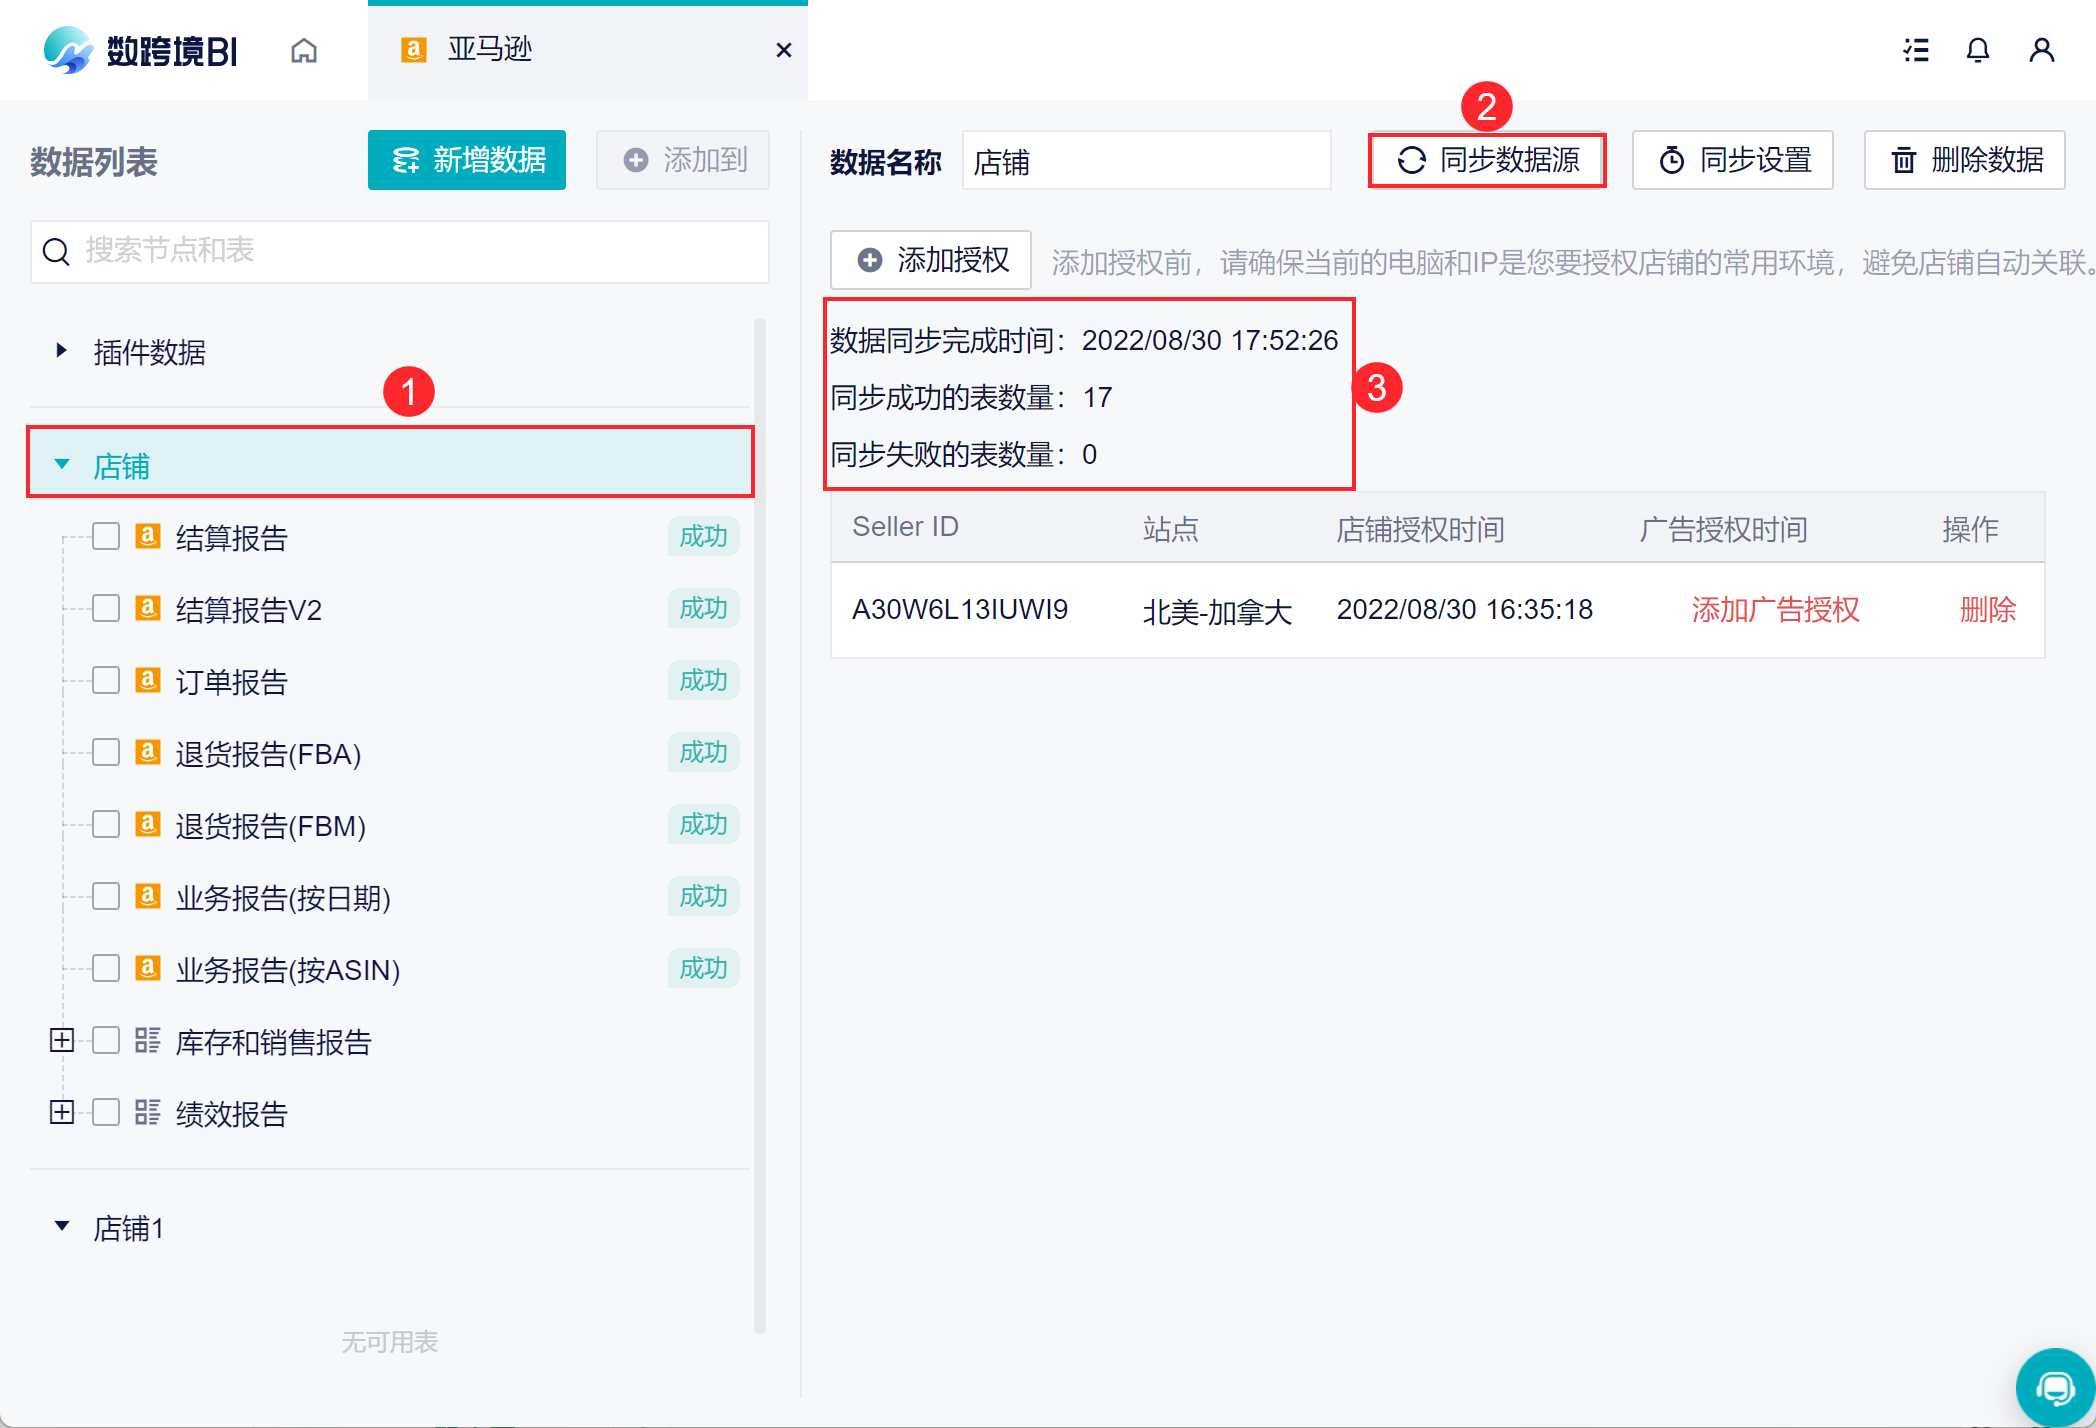
Task: Click the search magnifier icon
Action: coord(57,252)
